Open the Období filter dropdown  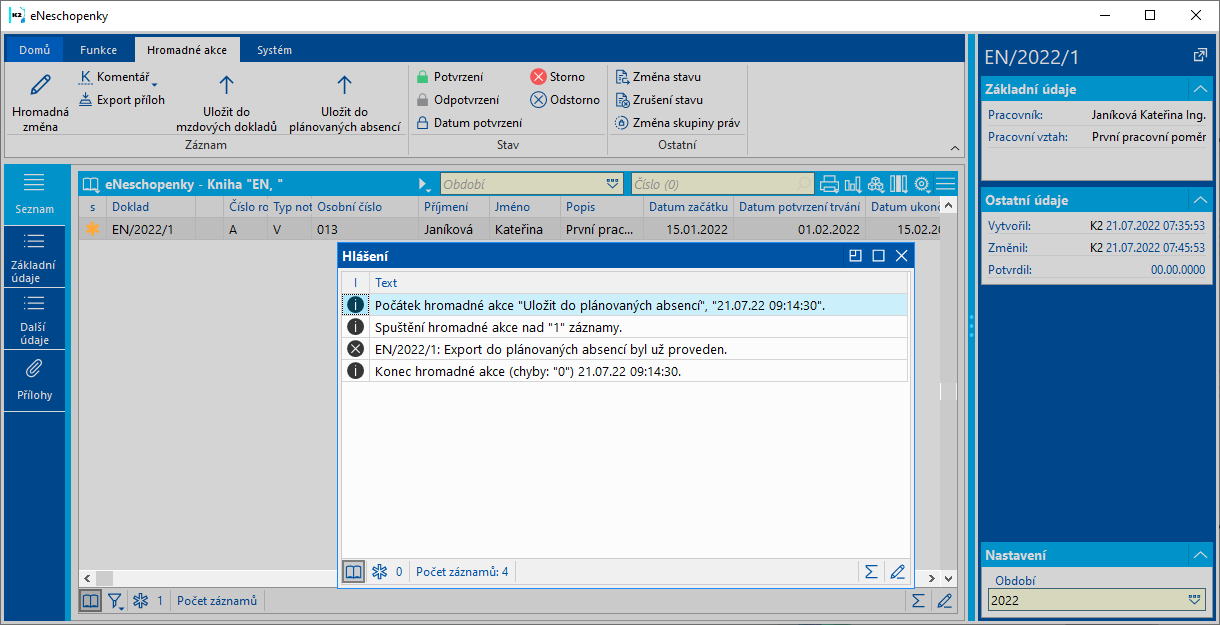tap(613, 184)
